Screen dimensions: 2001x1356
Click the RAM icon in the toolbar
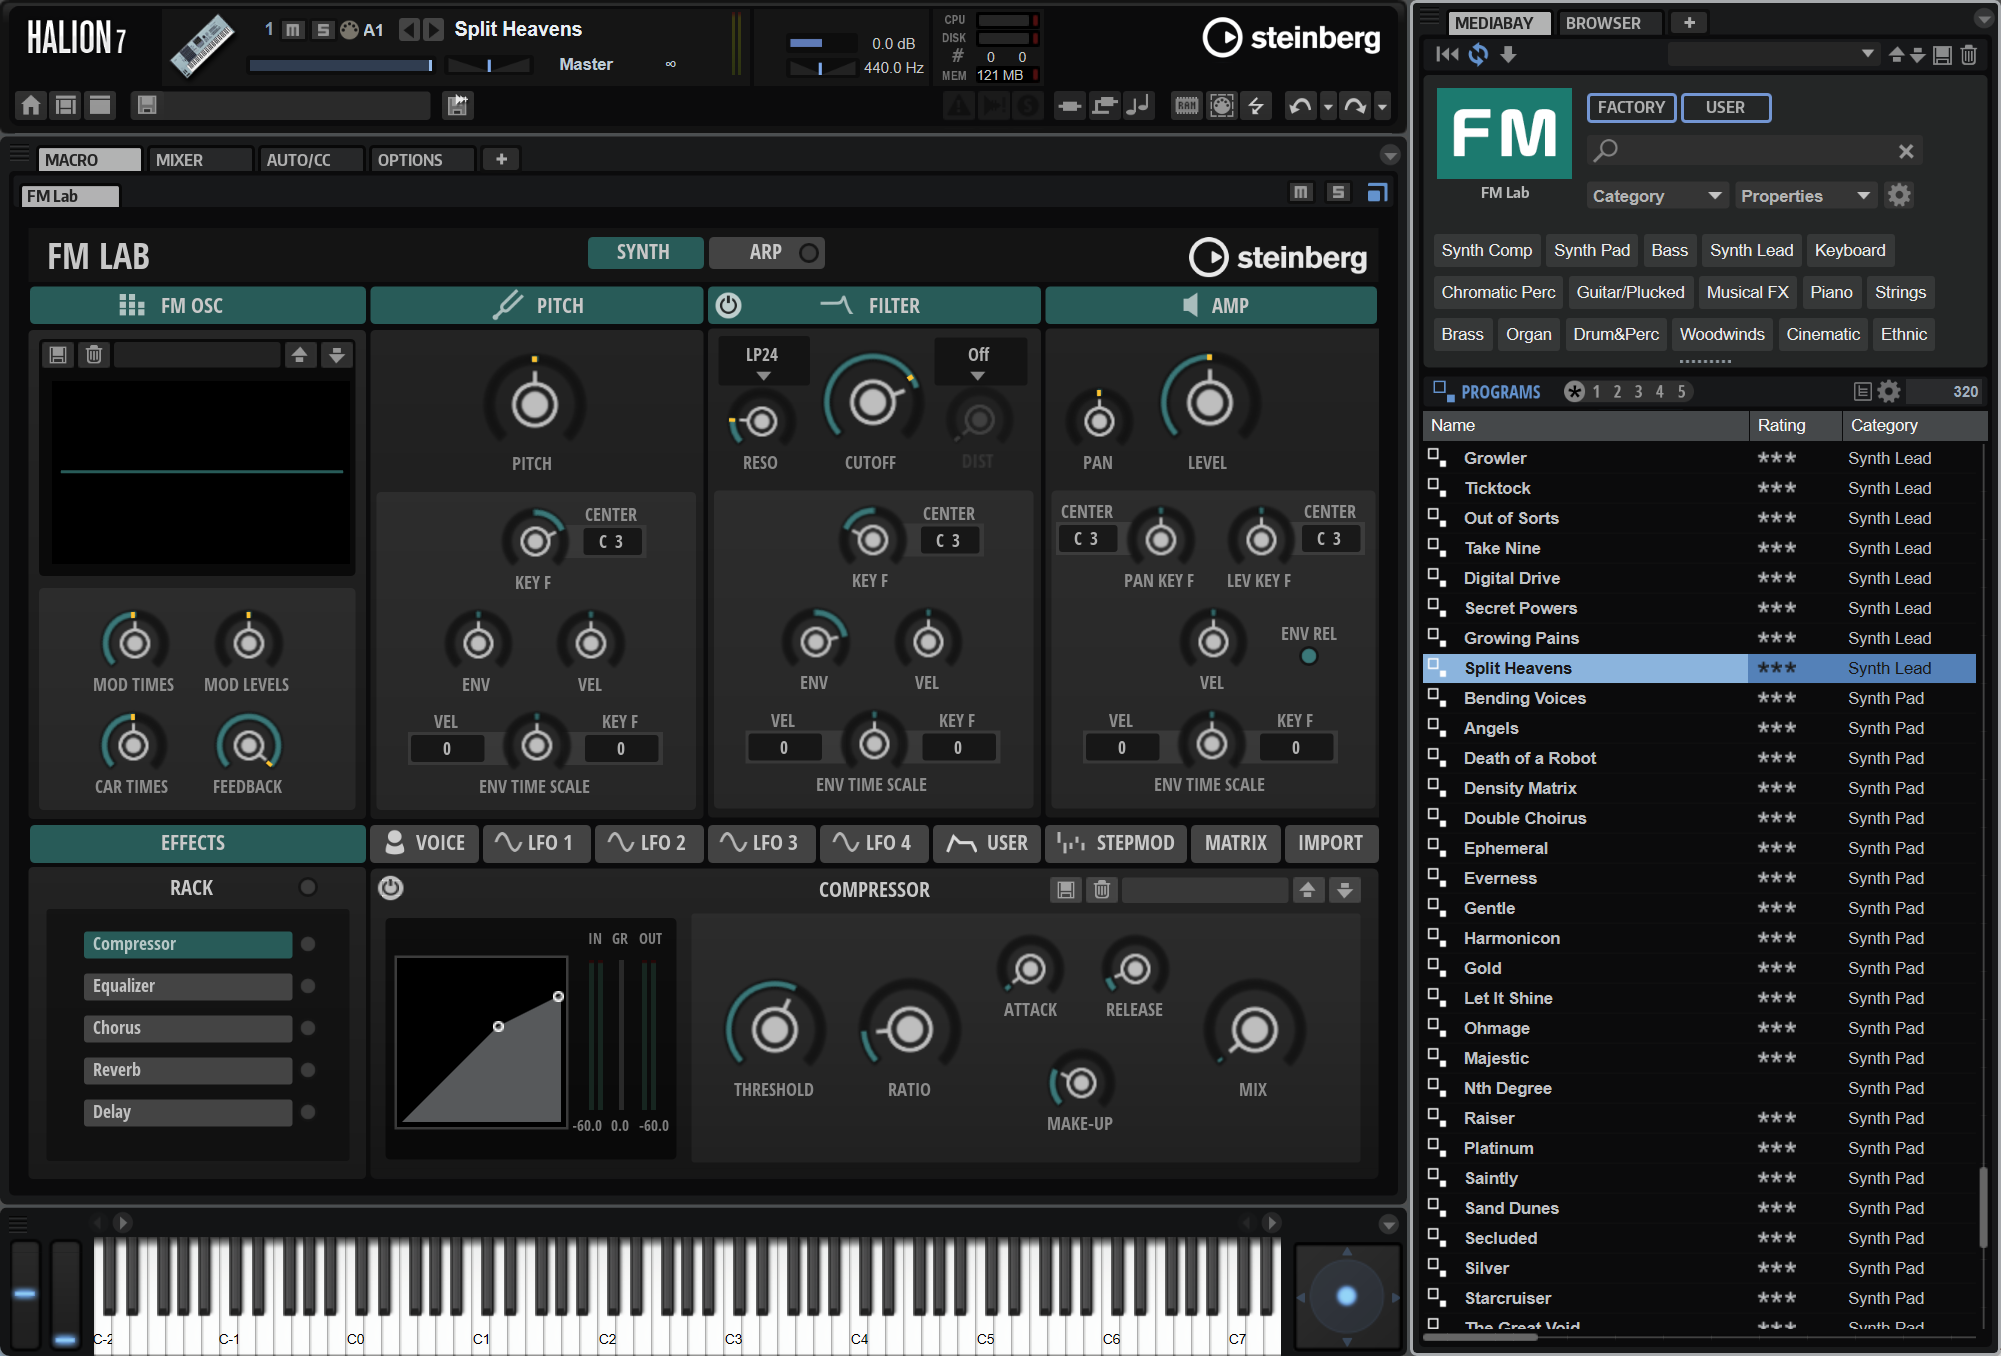(x=1186, y=105)
